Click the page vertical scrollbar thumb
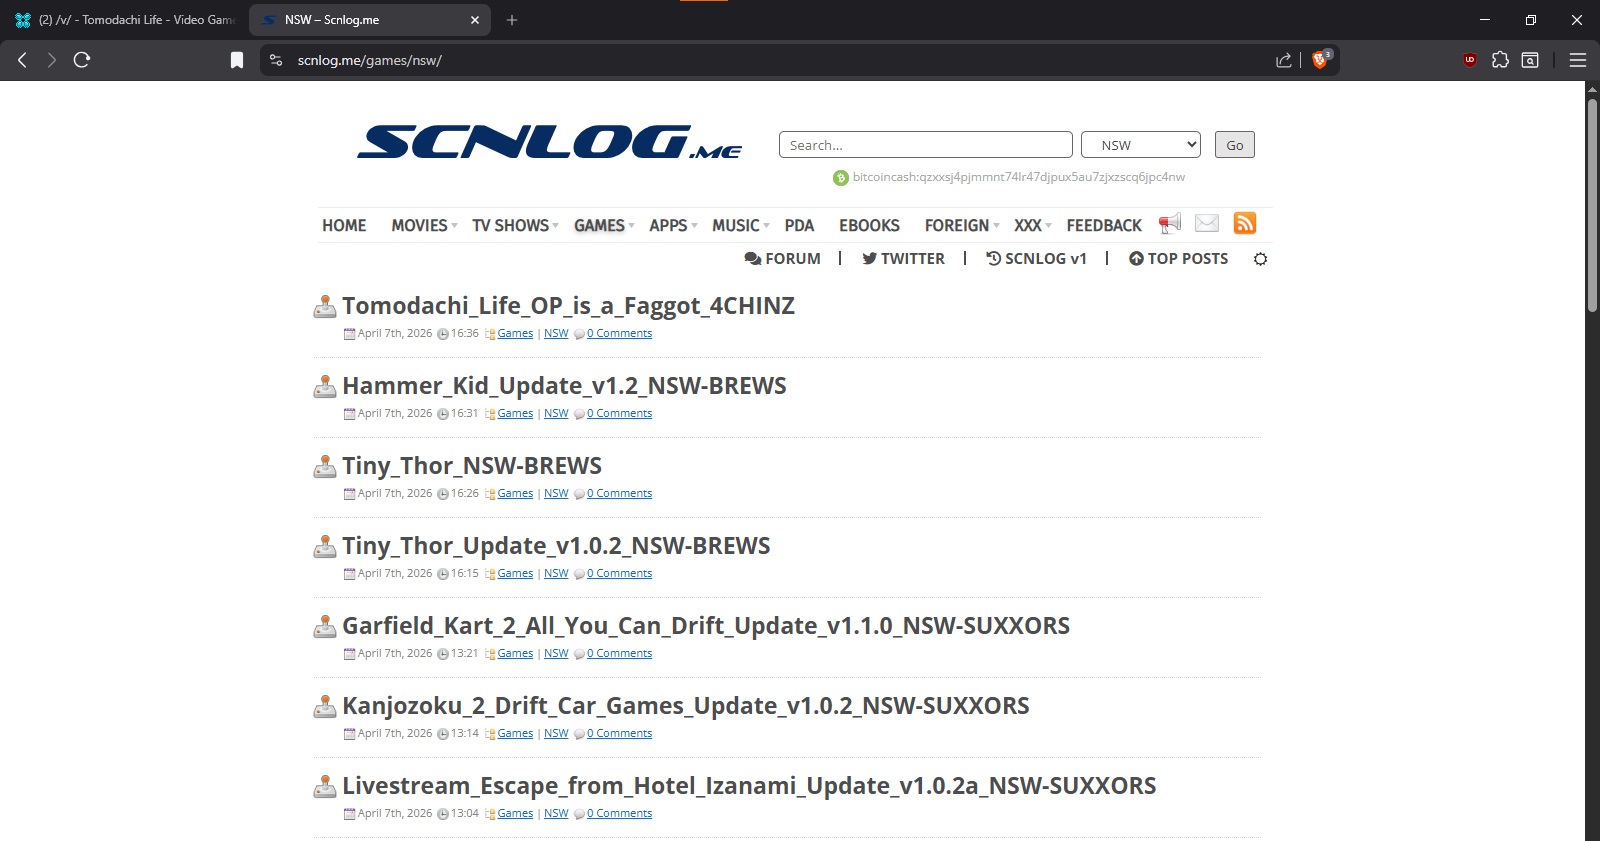The width and height of the screenshot is (1600, 841). [x=1592, y=205]
